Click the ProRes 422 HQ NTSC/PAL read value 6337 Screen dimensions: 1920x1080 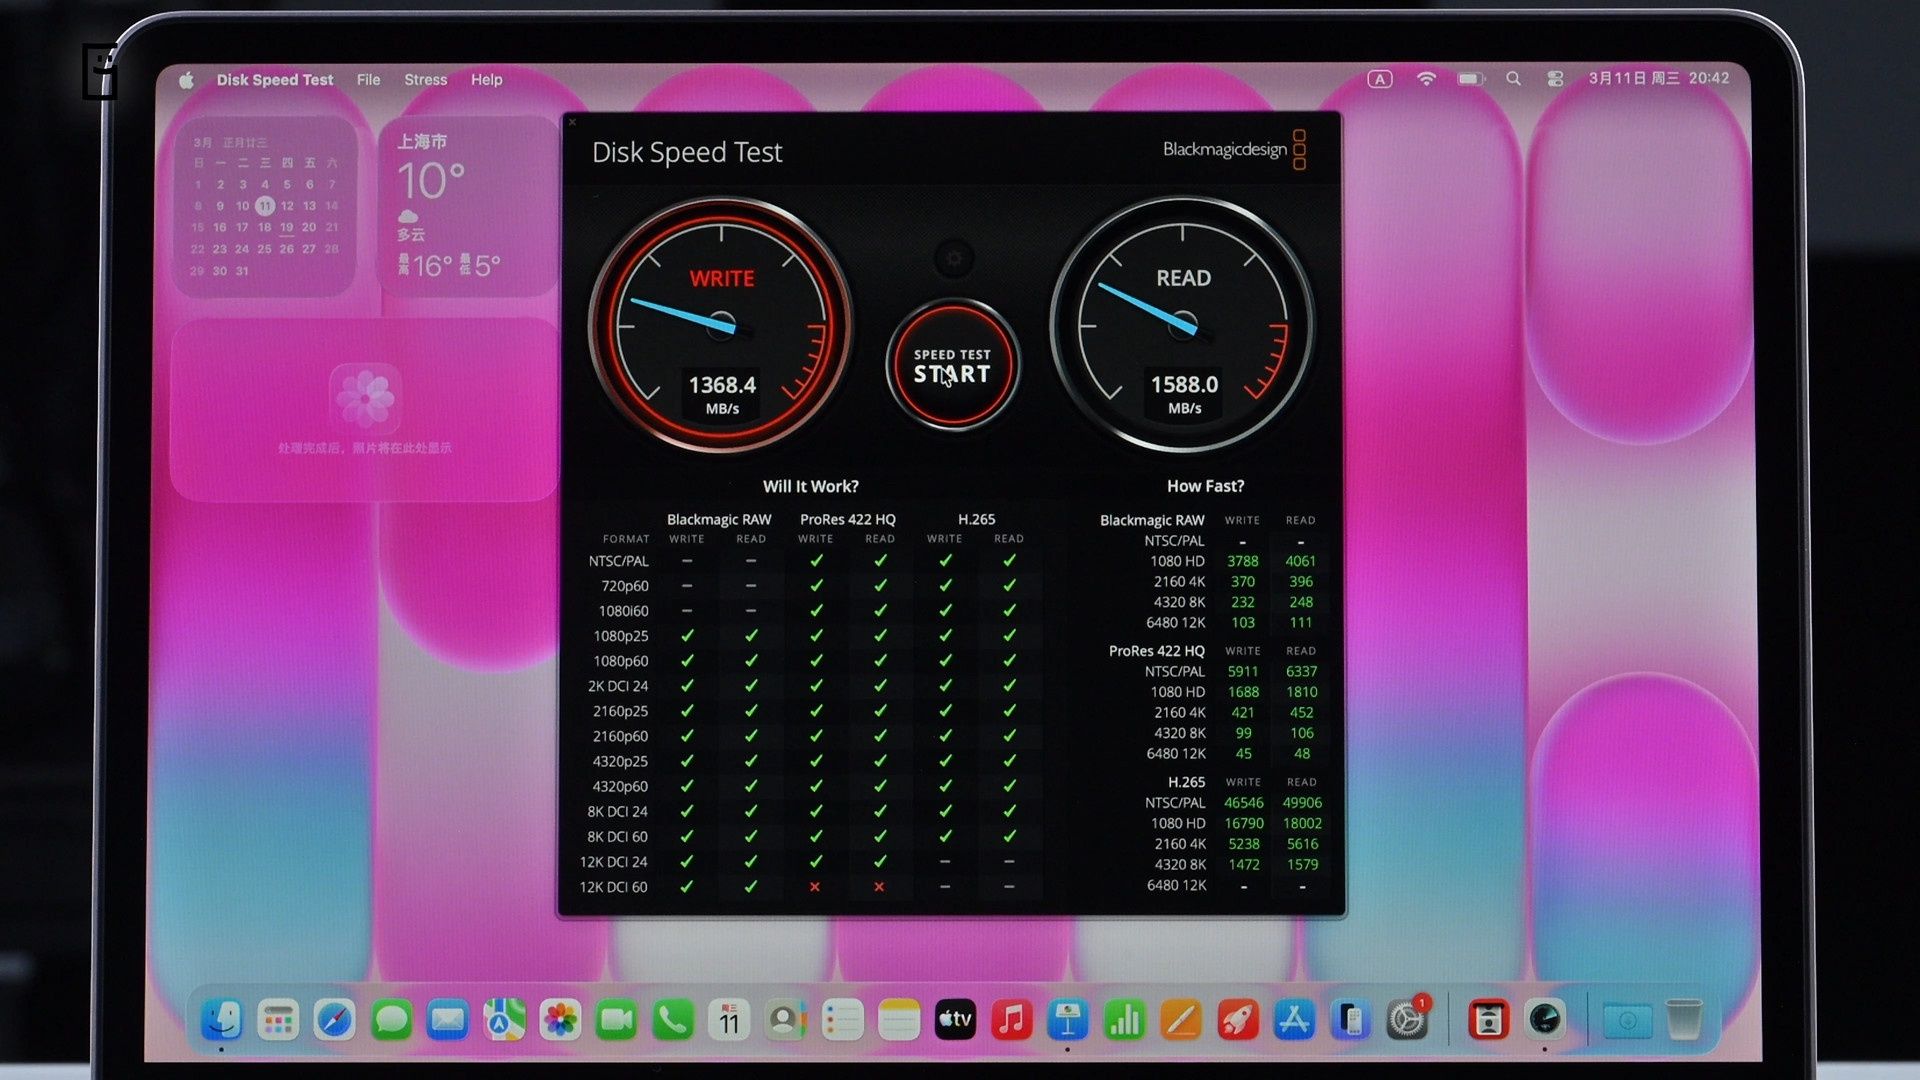click(1301, 671)
